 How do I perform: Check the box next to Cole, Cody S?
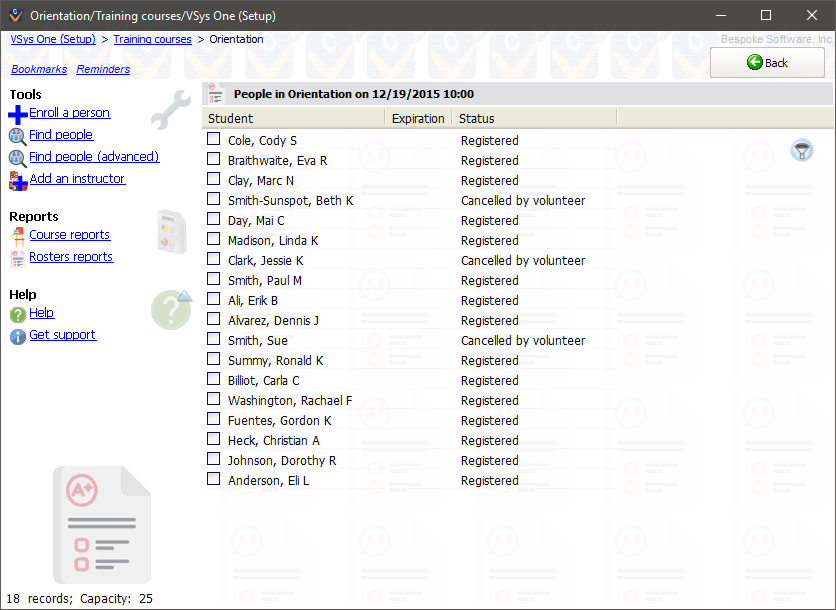click(213, 140)
